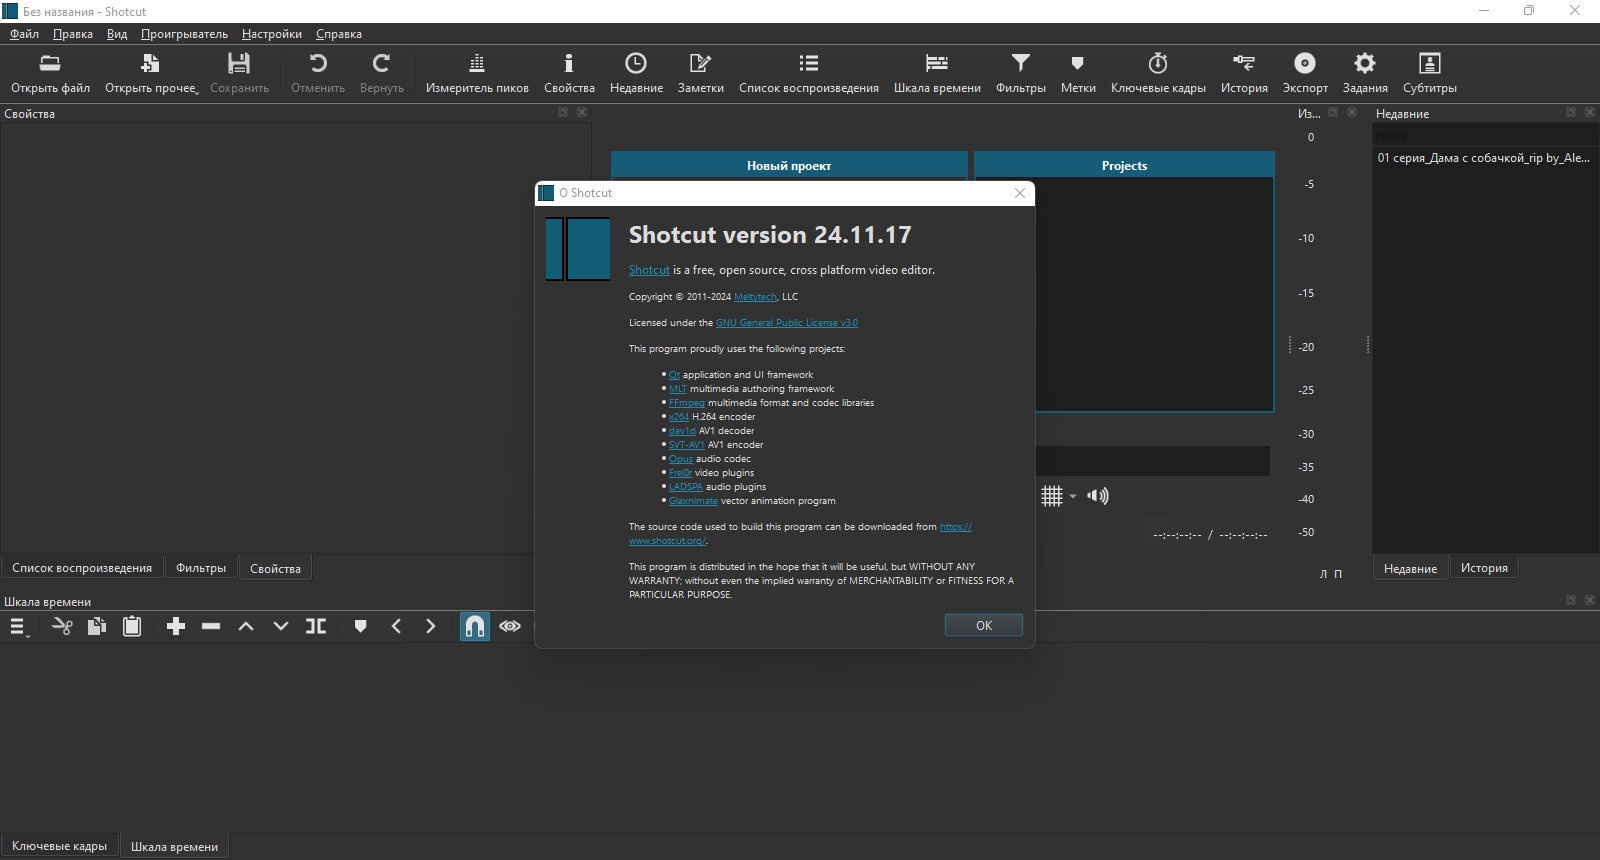Click OK in the About dialog
The height and width of the screenshot is (860, 1600).
click(x=984, y=625)
